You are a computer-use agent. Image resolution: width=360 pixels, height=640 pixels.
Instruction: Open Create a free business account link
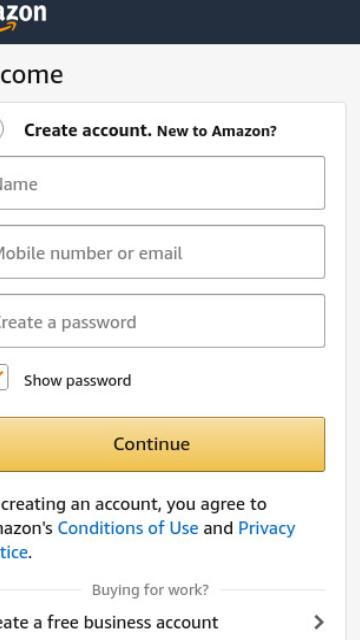pyautogui.click(x=109, y=622)
